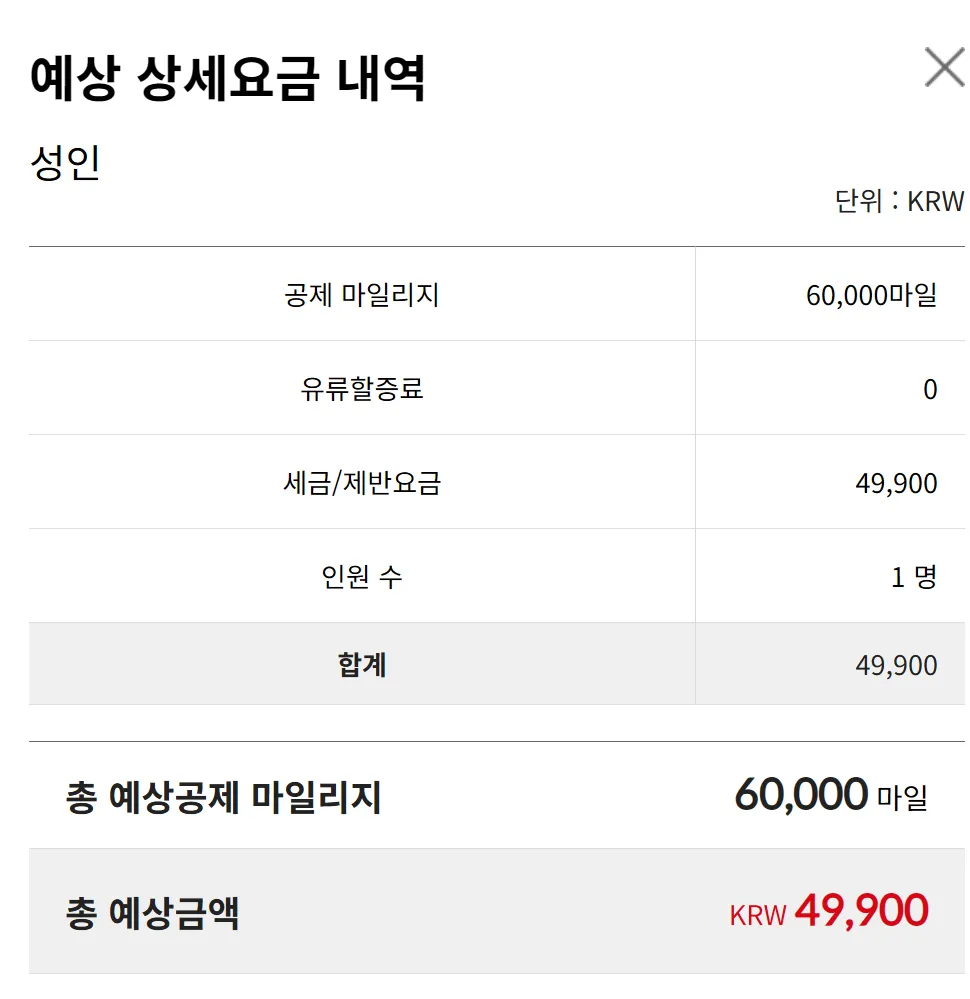The image size is (970, 999).
Task: Select the 인원 수 row label
Action: [x=362, y=577]
